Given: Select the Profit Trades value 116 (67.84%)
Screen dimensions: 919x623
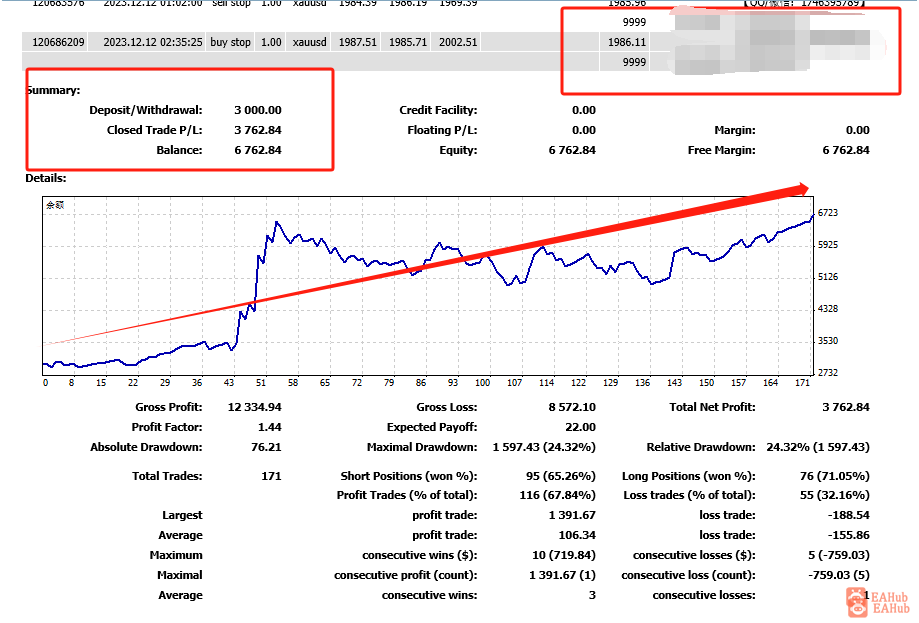Looking at the screenshot, I should (x=557, y=495).
